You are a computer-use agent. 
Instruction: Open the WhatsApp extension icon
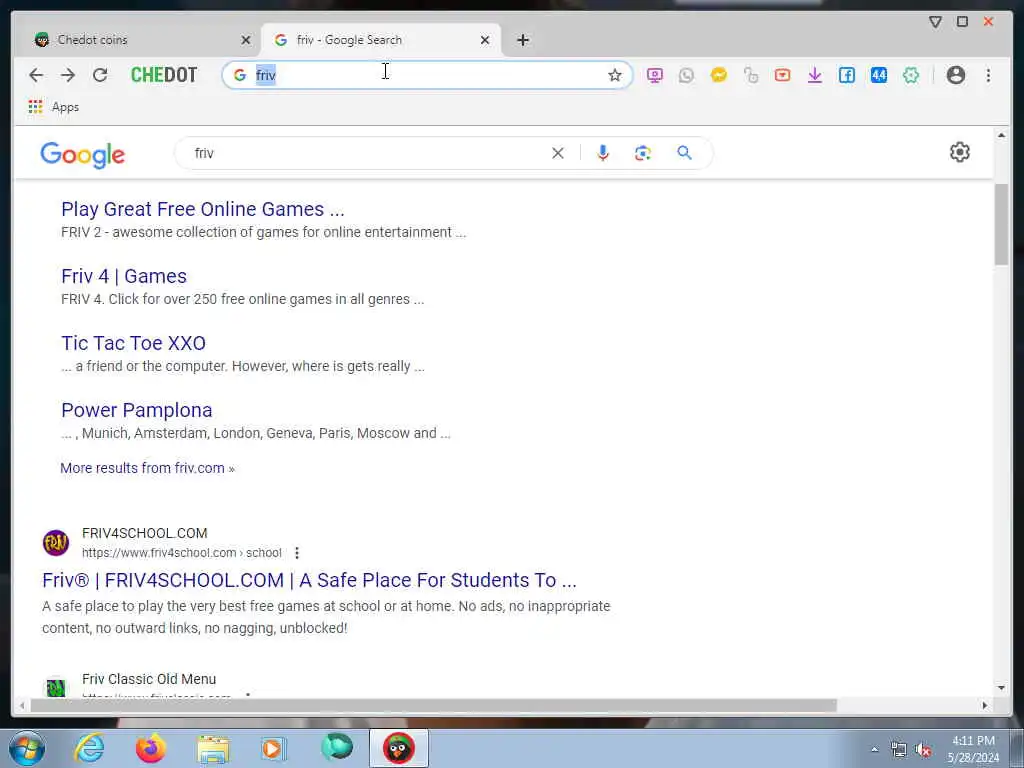click(x=686, y=75)
